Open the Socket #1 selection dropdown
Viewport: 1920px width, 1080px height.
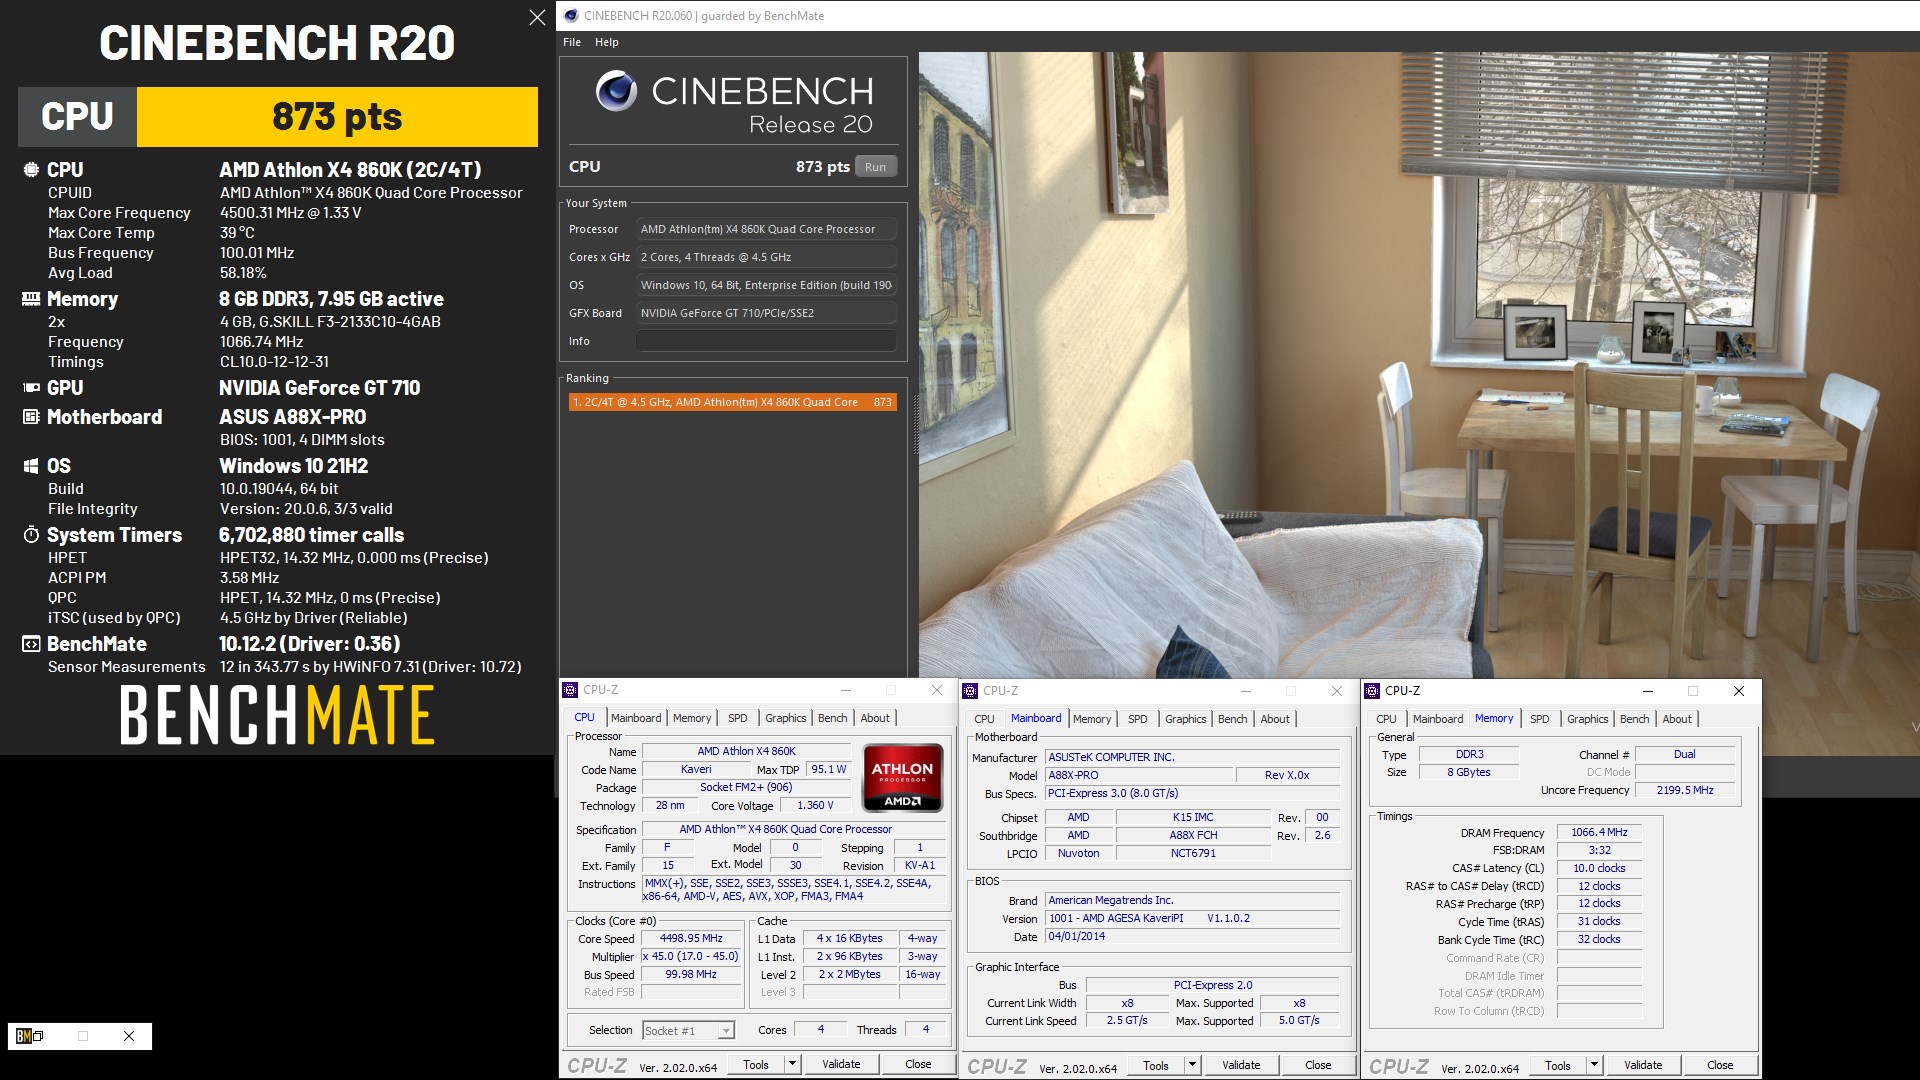(688, 1030)
